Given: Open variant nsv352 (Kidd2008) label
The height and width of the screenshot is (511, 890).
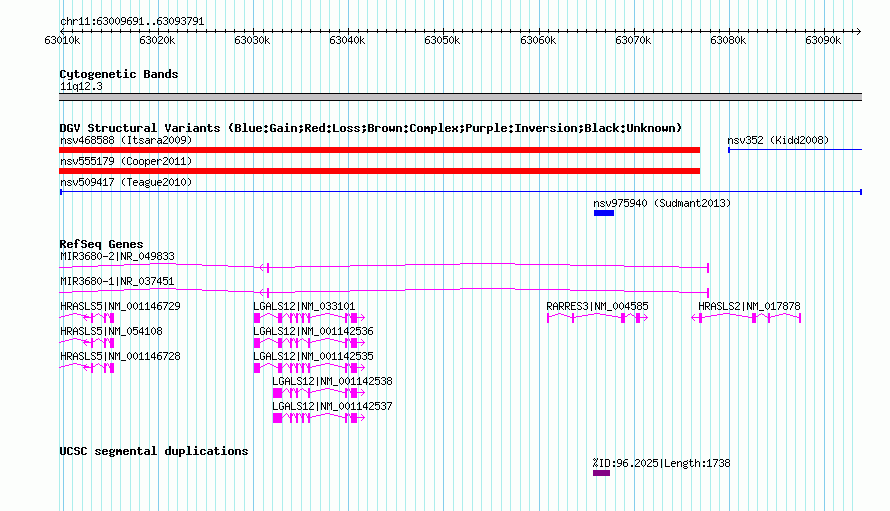Looking at the screenshot, I should 778,140.
